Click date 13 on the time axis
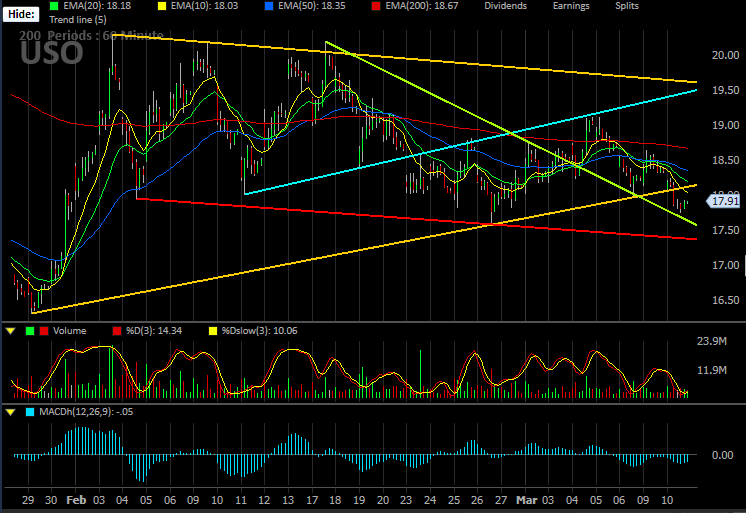The image size is (746, 513). pyautogui.click(x=288, y=500)
